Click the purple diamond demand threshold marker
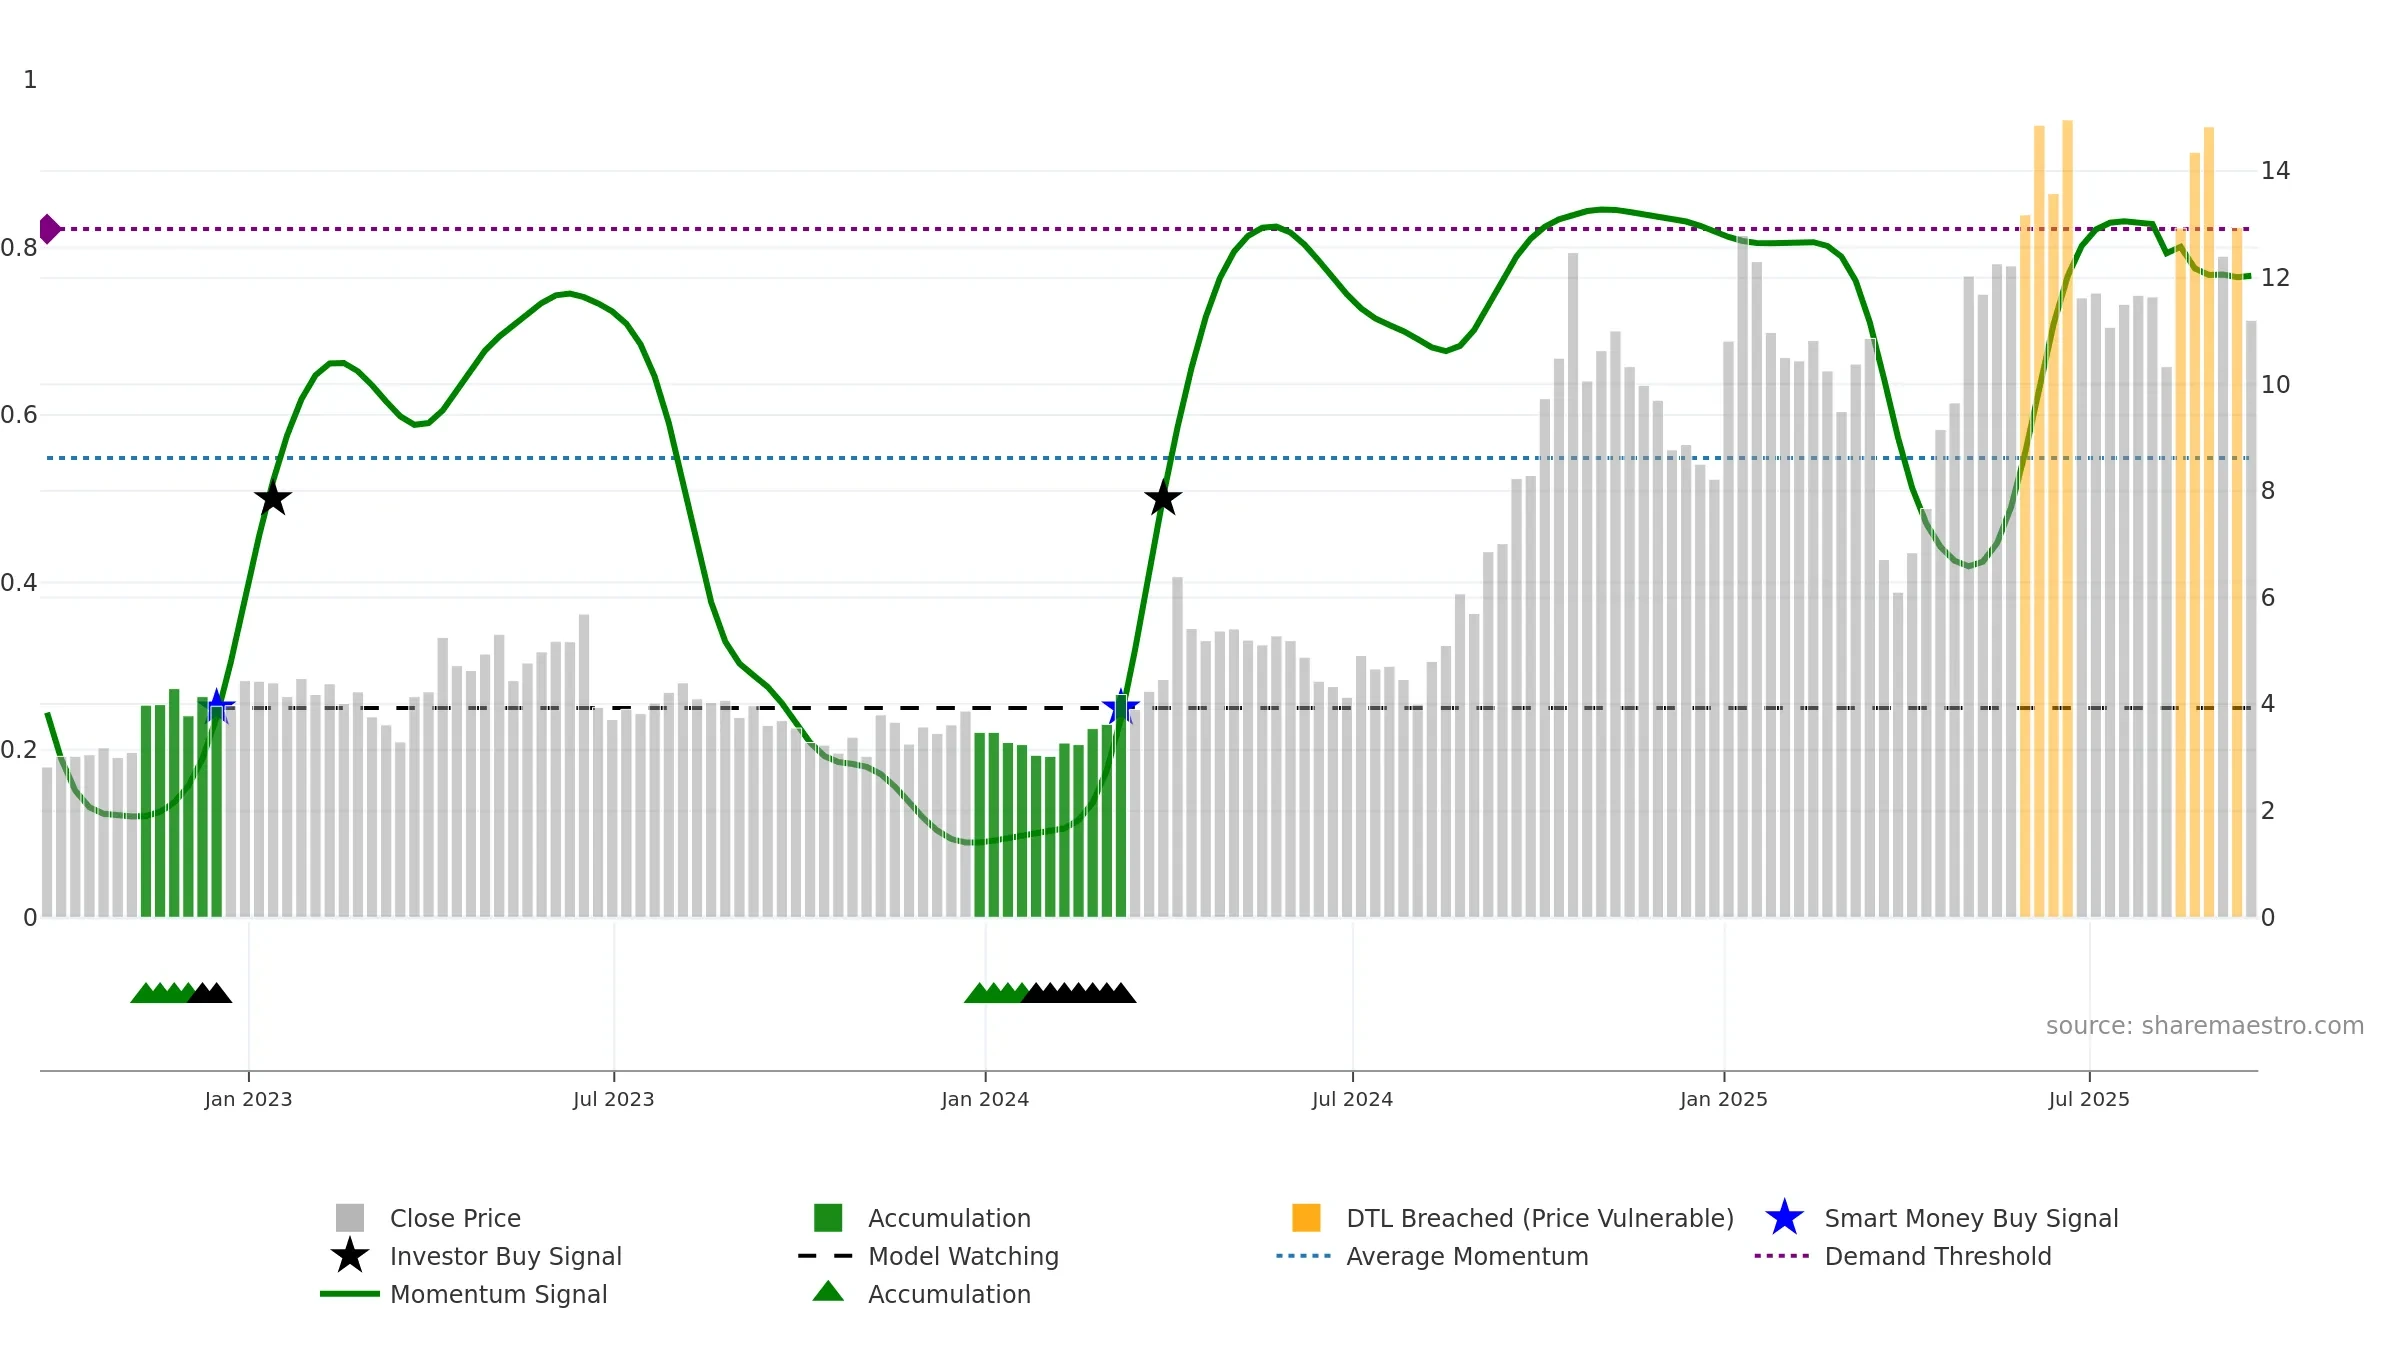Screen dimensions: 2400x1350 click(x=49, y=229)
